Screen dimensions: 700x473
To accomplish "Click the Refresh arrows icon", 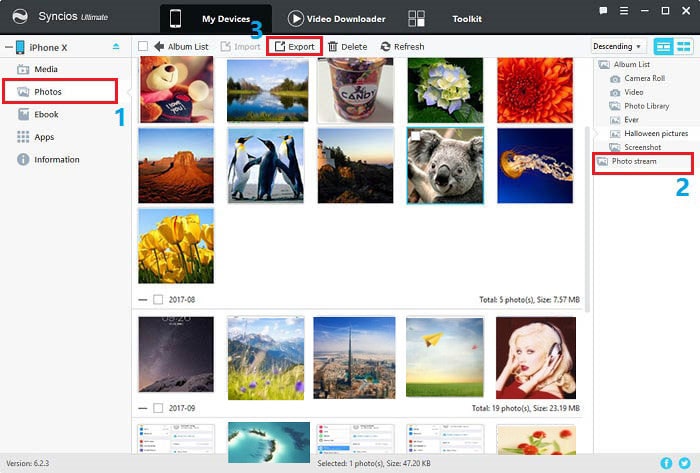I will pyautogui.click(x=385, y=46).
